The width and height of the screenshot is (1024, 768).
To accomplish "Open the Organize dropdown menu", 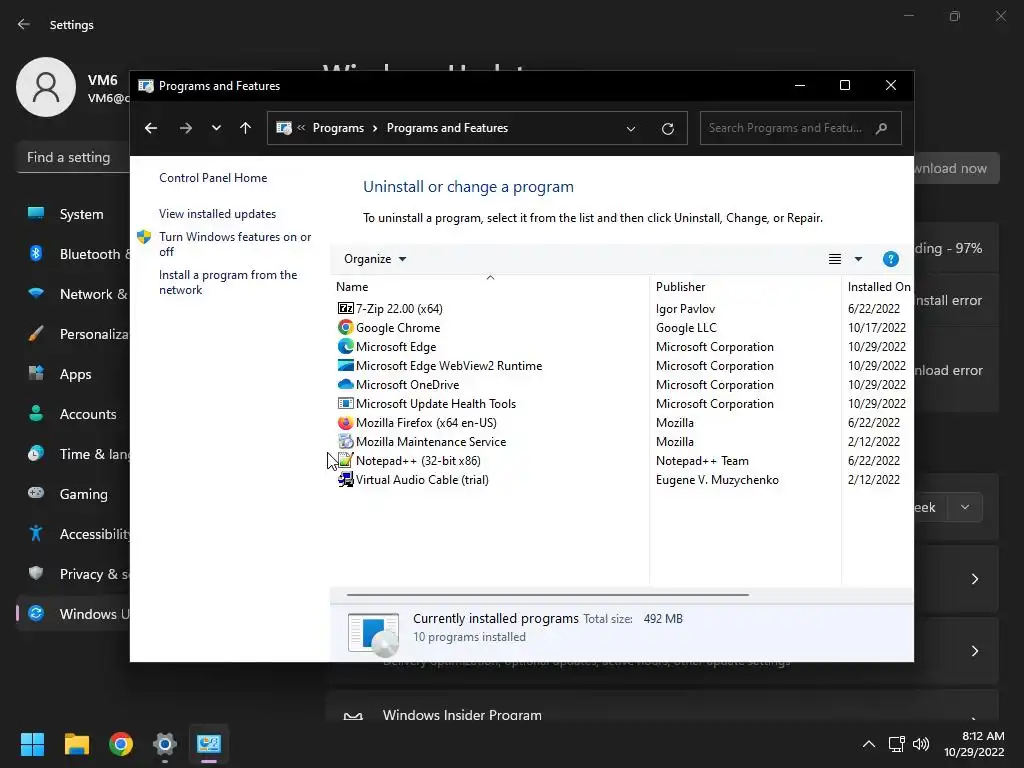I will tap(375, 259).
